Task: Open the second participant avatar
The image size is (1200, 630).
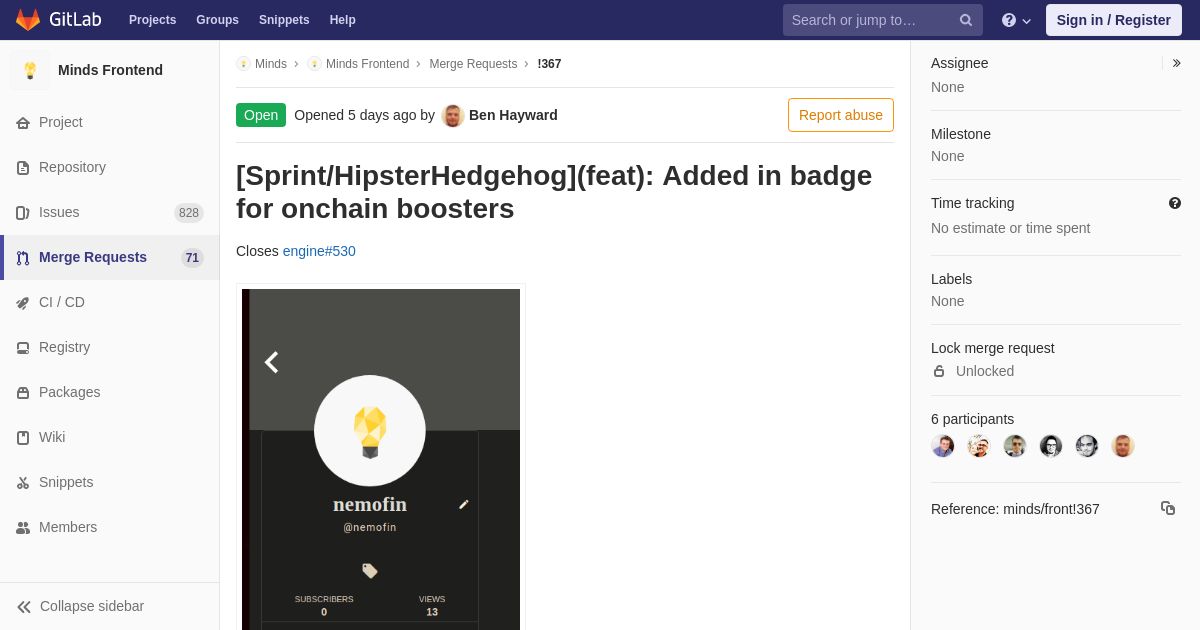Action: pyautogui.click(x=979, y=446)
